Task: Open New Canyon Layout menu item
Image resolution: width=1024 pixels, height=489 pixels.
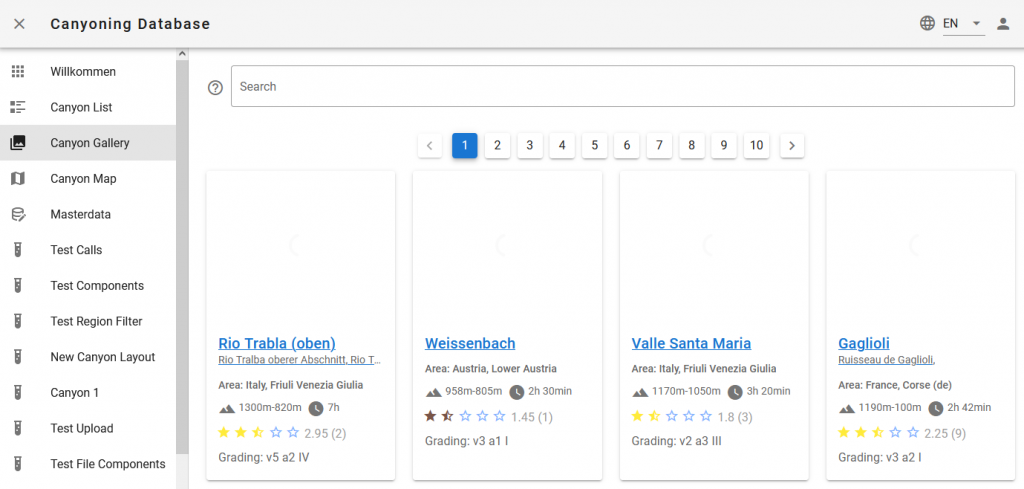Action: click(x=102, y=357)
